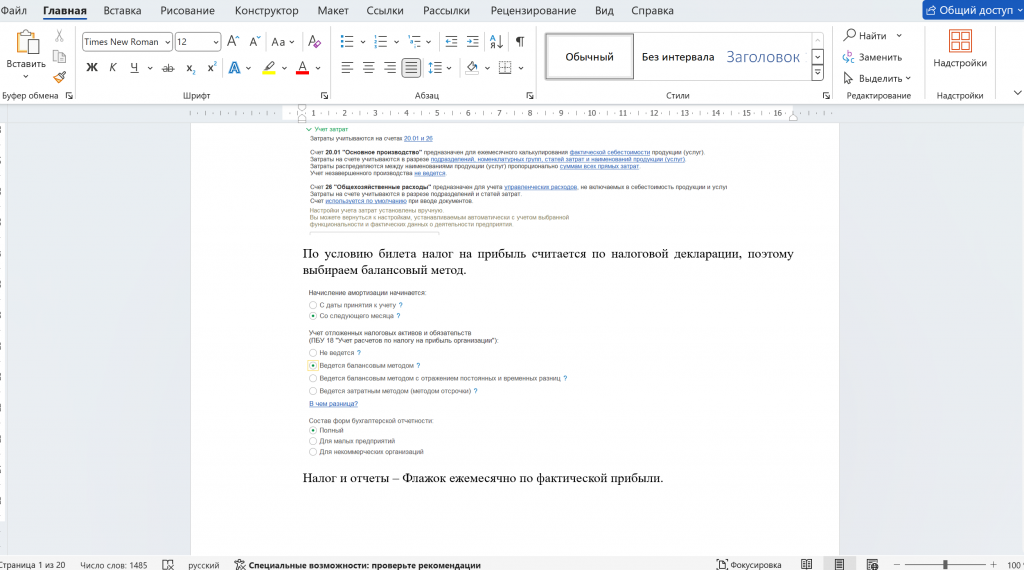Screen dimensions: 1024x570
Task: Apply superscript formatting
Action: click(x=212, y=67)
